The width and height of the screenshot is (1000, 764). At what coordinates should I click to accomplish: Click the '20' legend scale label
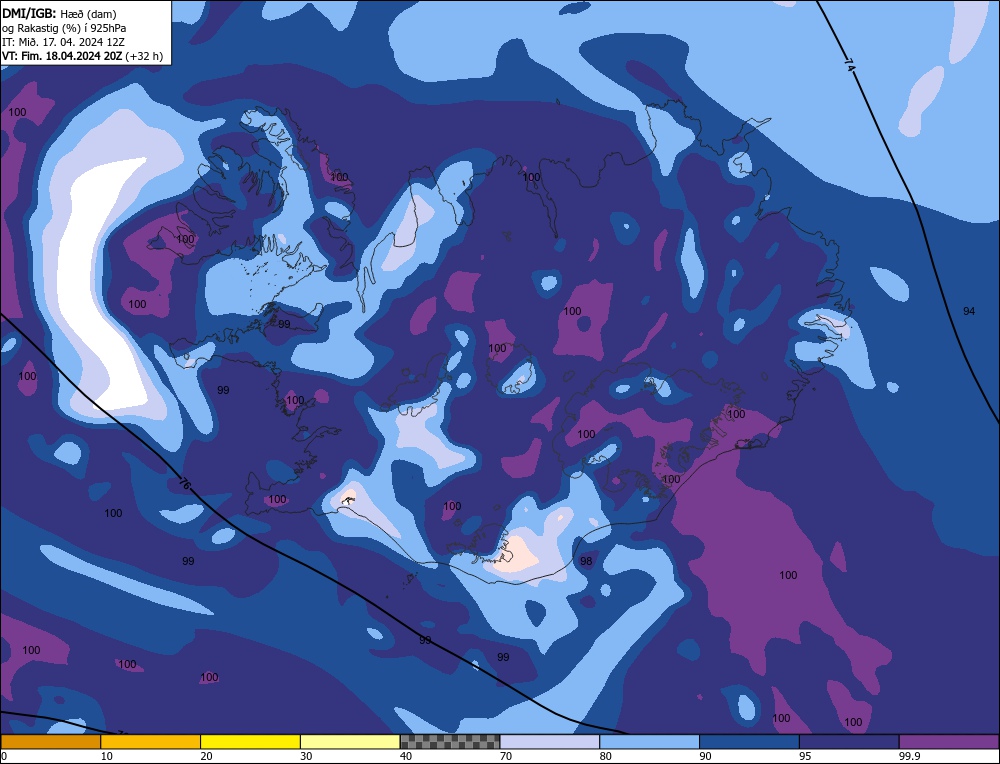tap(207, 756)
